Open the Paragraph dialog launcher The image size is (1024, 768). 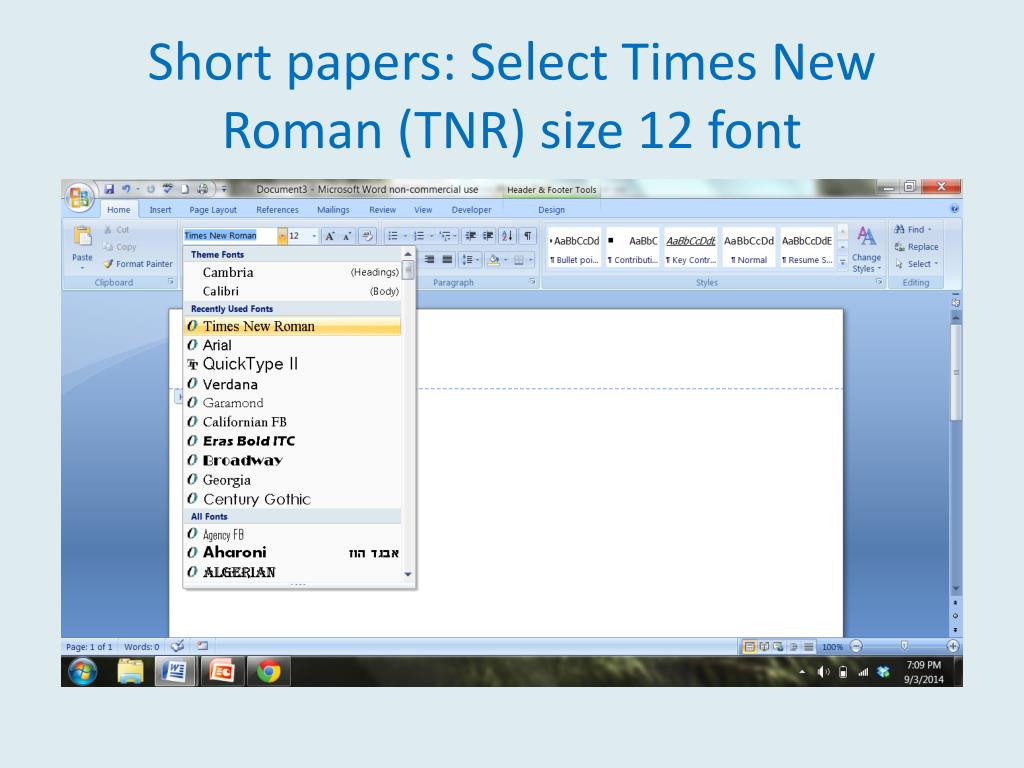tap(532, 281)
